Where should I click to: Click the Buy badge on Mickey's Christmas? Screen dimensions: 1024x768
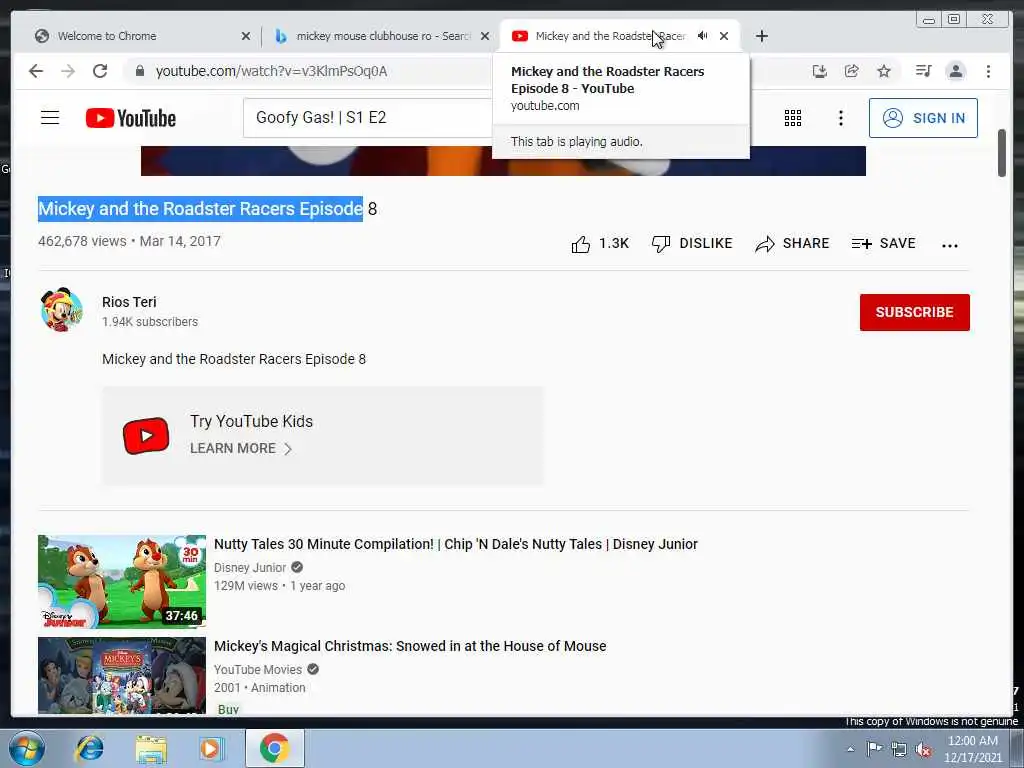click(229, 709)
